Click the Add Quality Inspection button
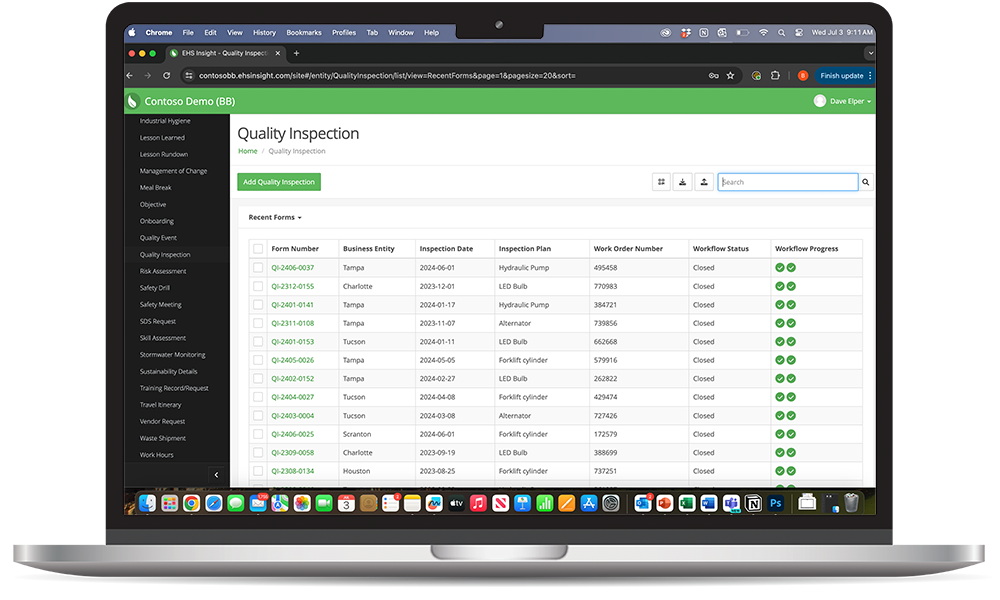The width and height of the screenshot is (1000, 600). click(278, 181)
